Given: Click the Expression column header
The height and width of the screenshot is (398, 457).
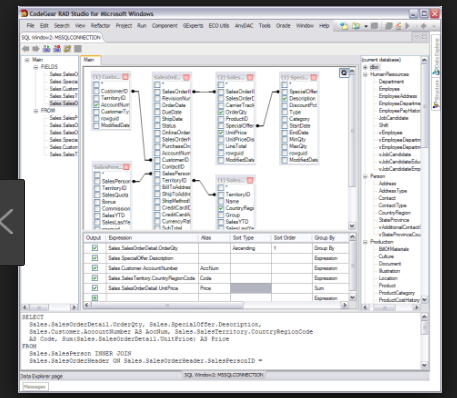Looking at the screenshot, I should tap(152, 238).
